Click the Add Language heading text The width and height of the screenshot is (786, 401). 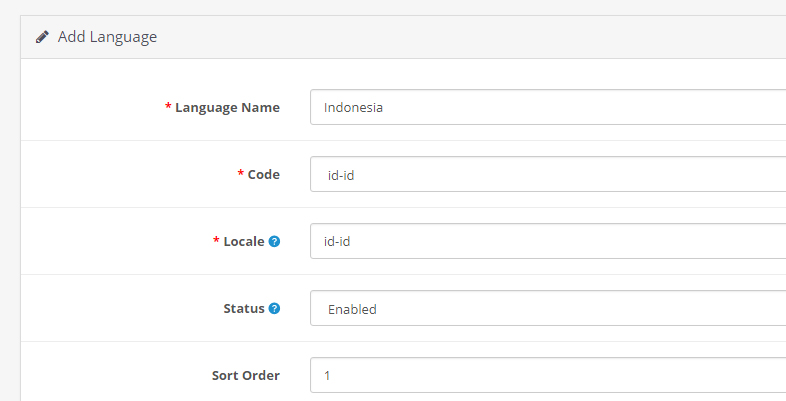(107, 37)
